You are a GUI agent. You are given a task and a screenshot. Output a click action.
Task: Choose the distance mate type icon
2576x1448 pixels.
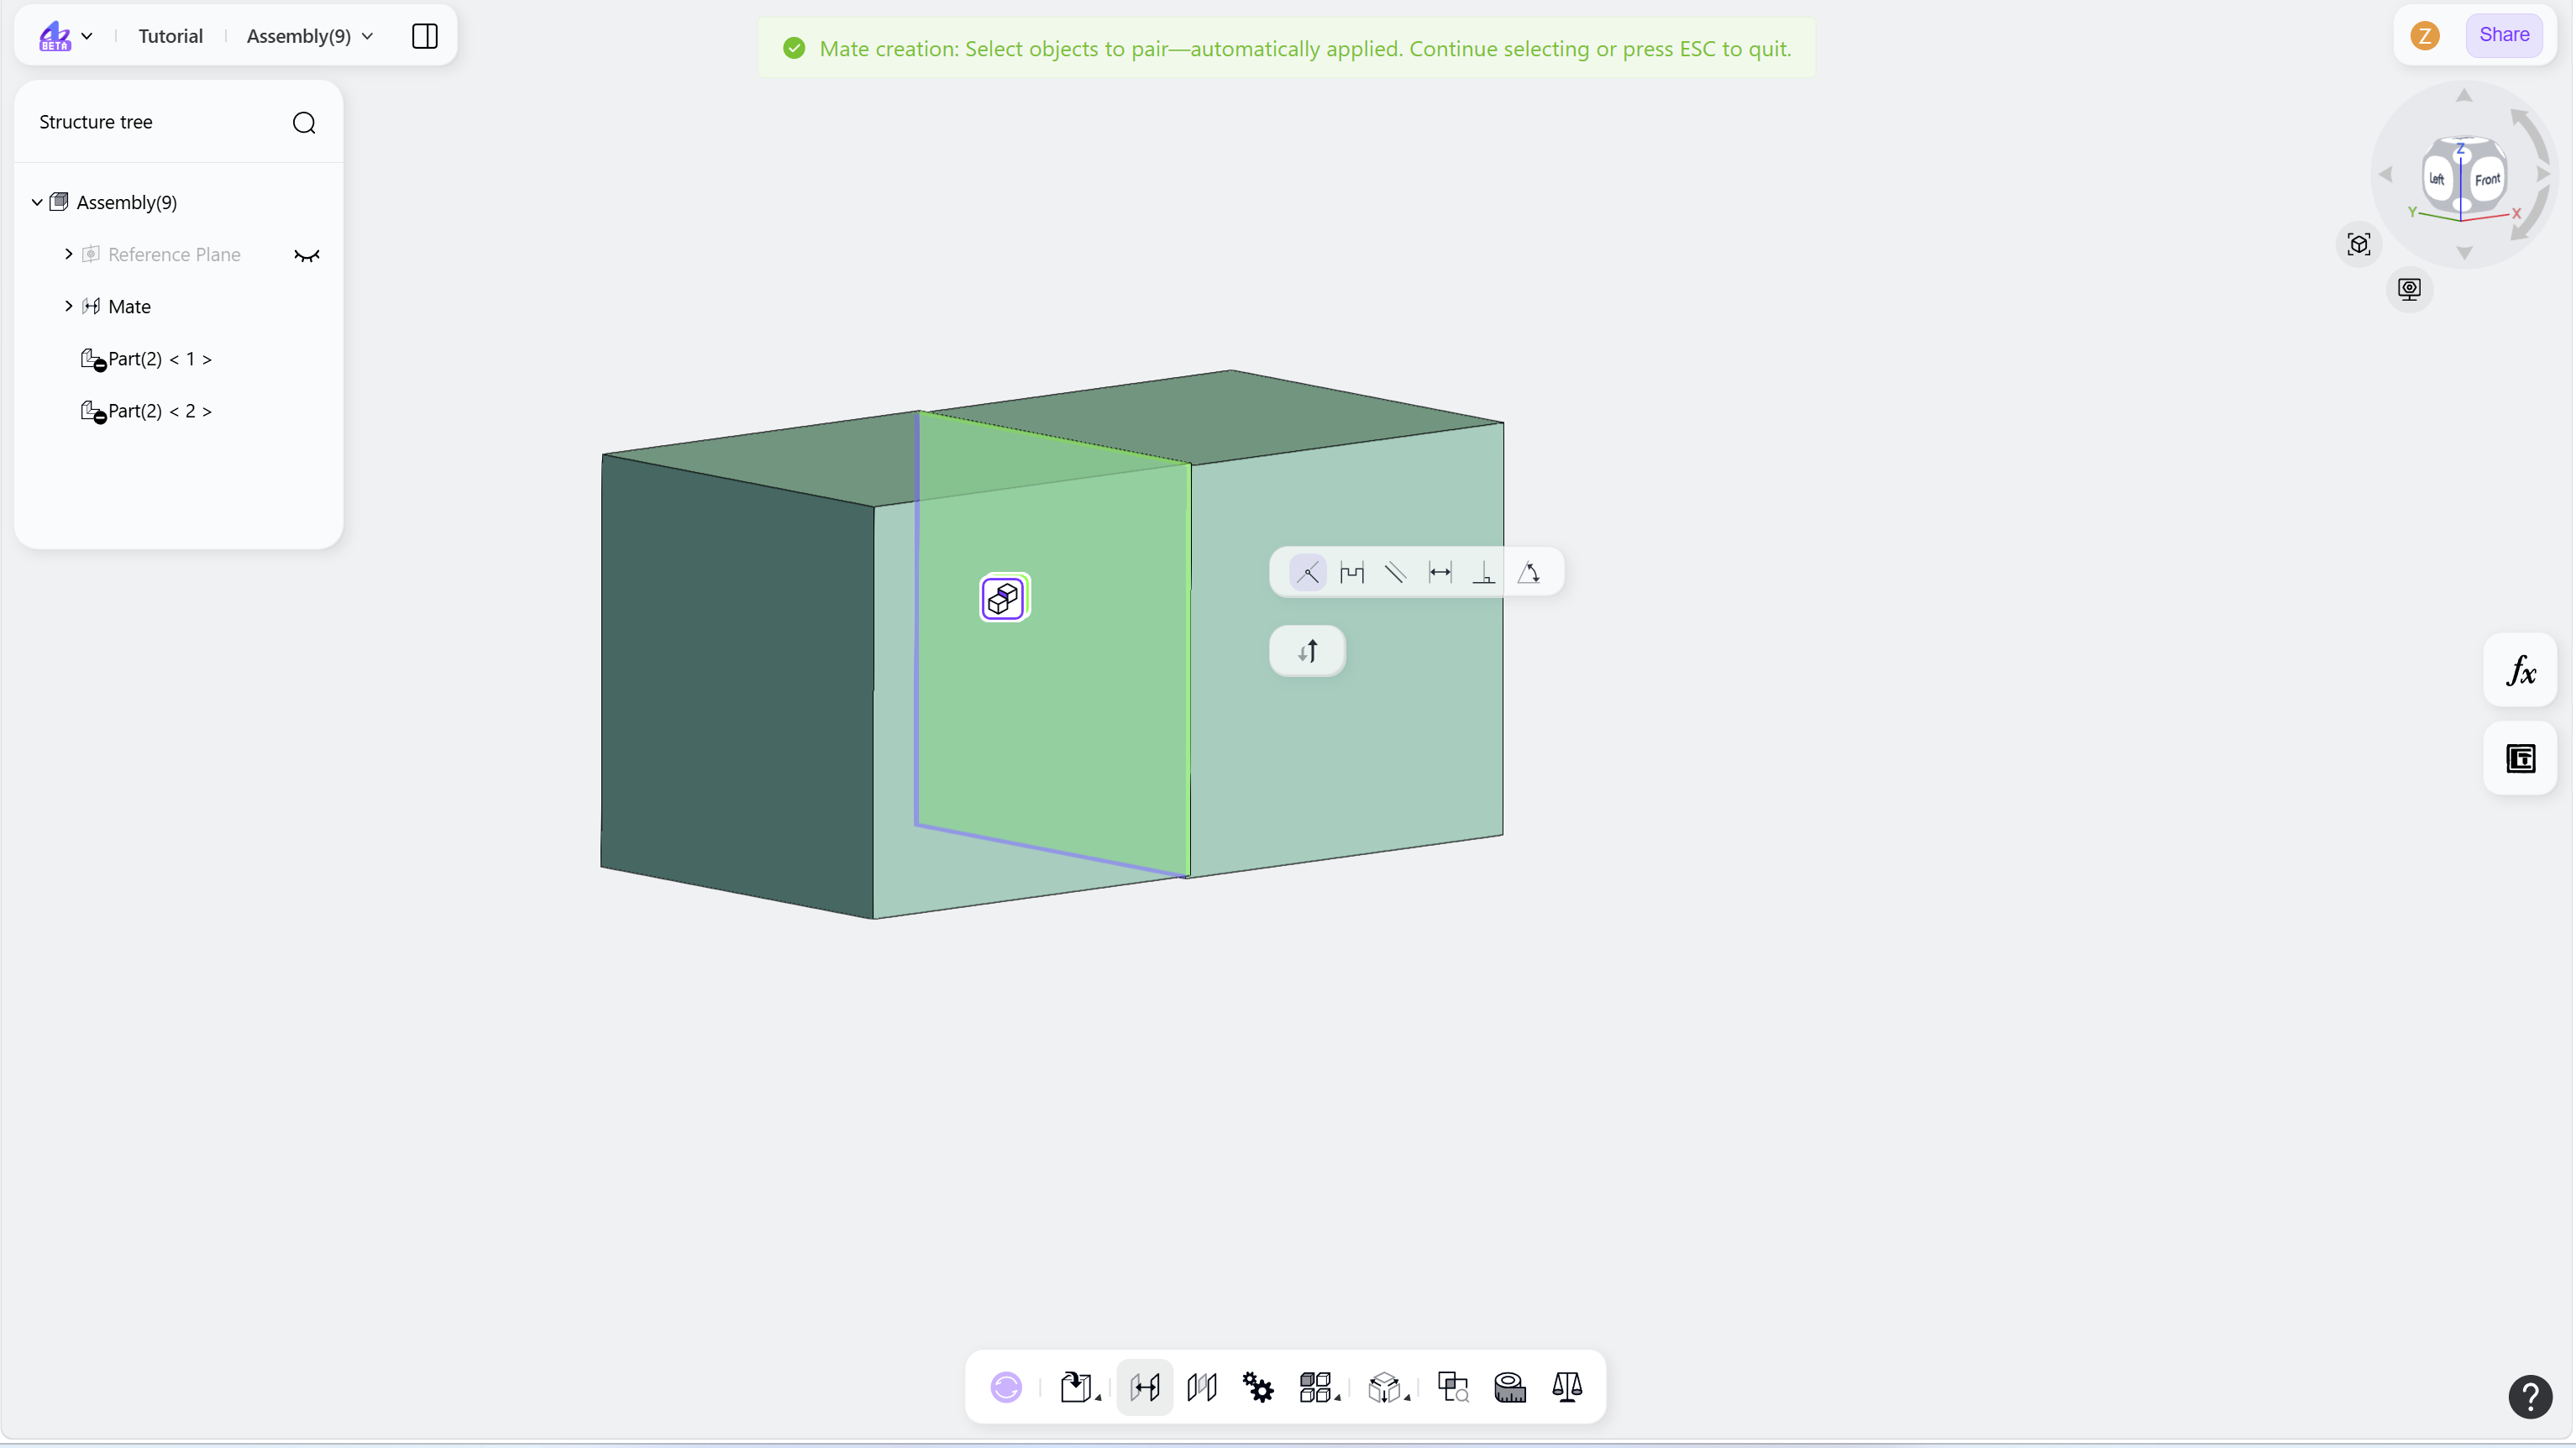click(1440, 573)
